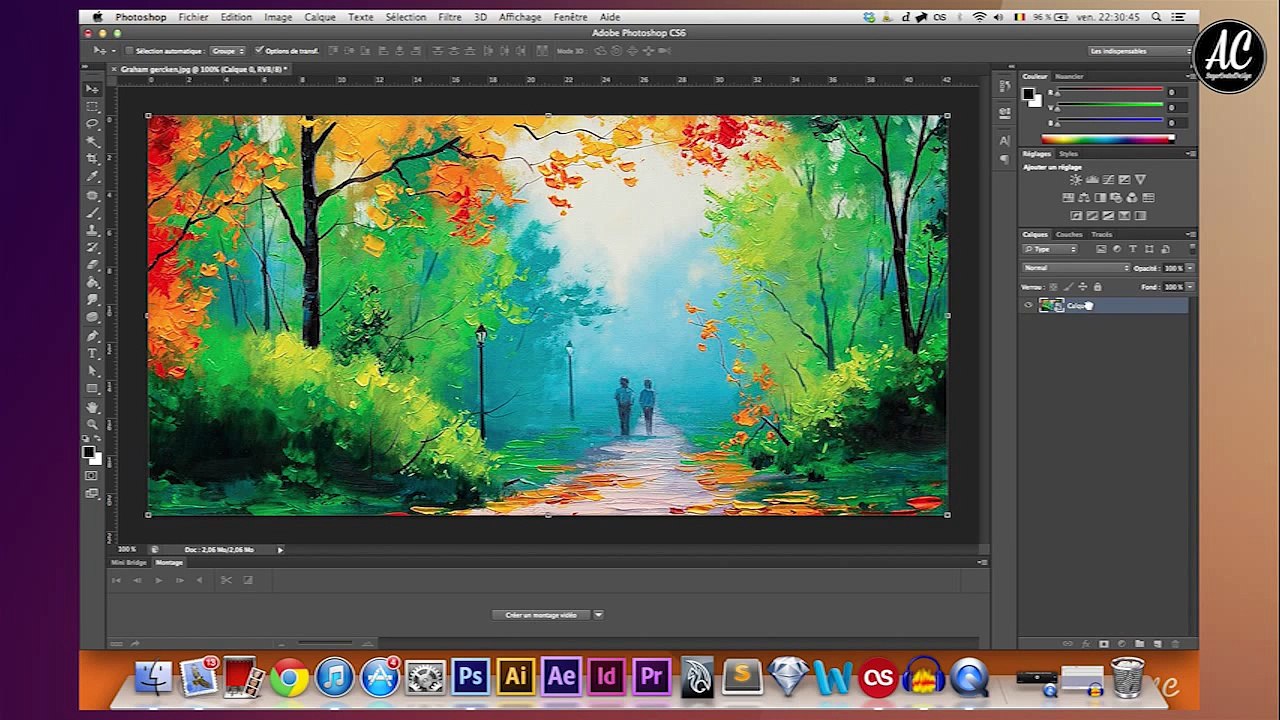The height and width of the screenshot is (720, 1280).
Task: Pick a color from spectrum ramp
Action: tap(1107, 139)
